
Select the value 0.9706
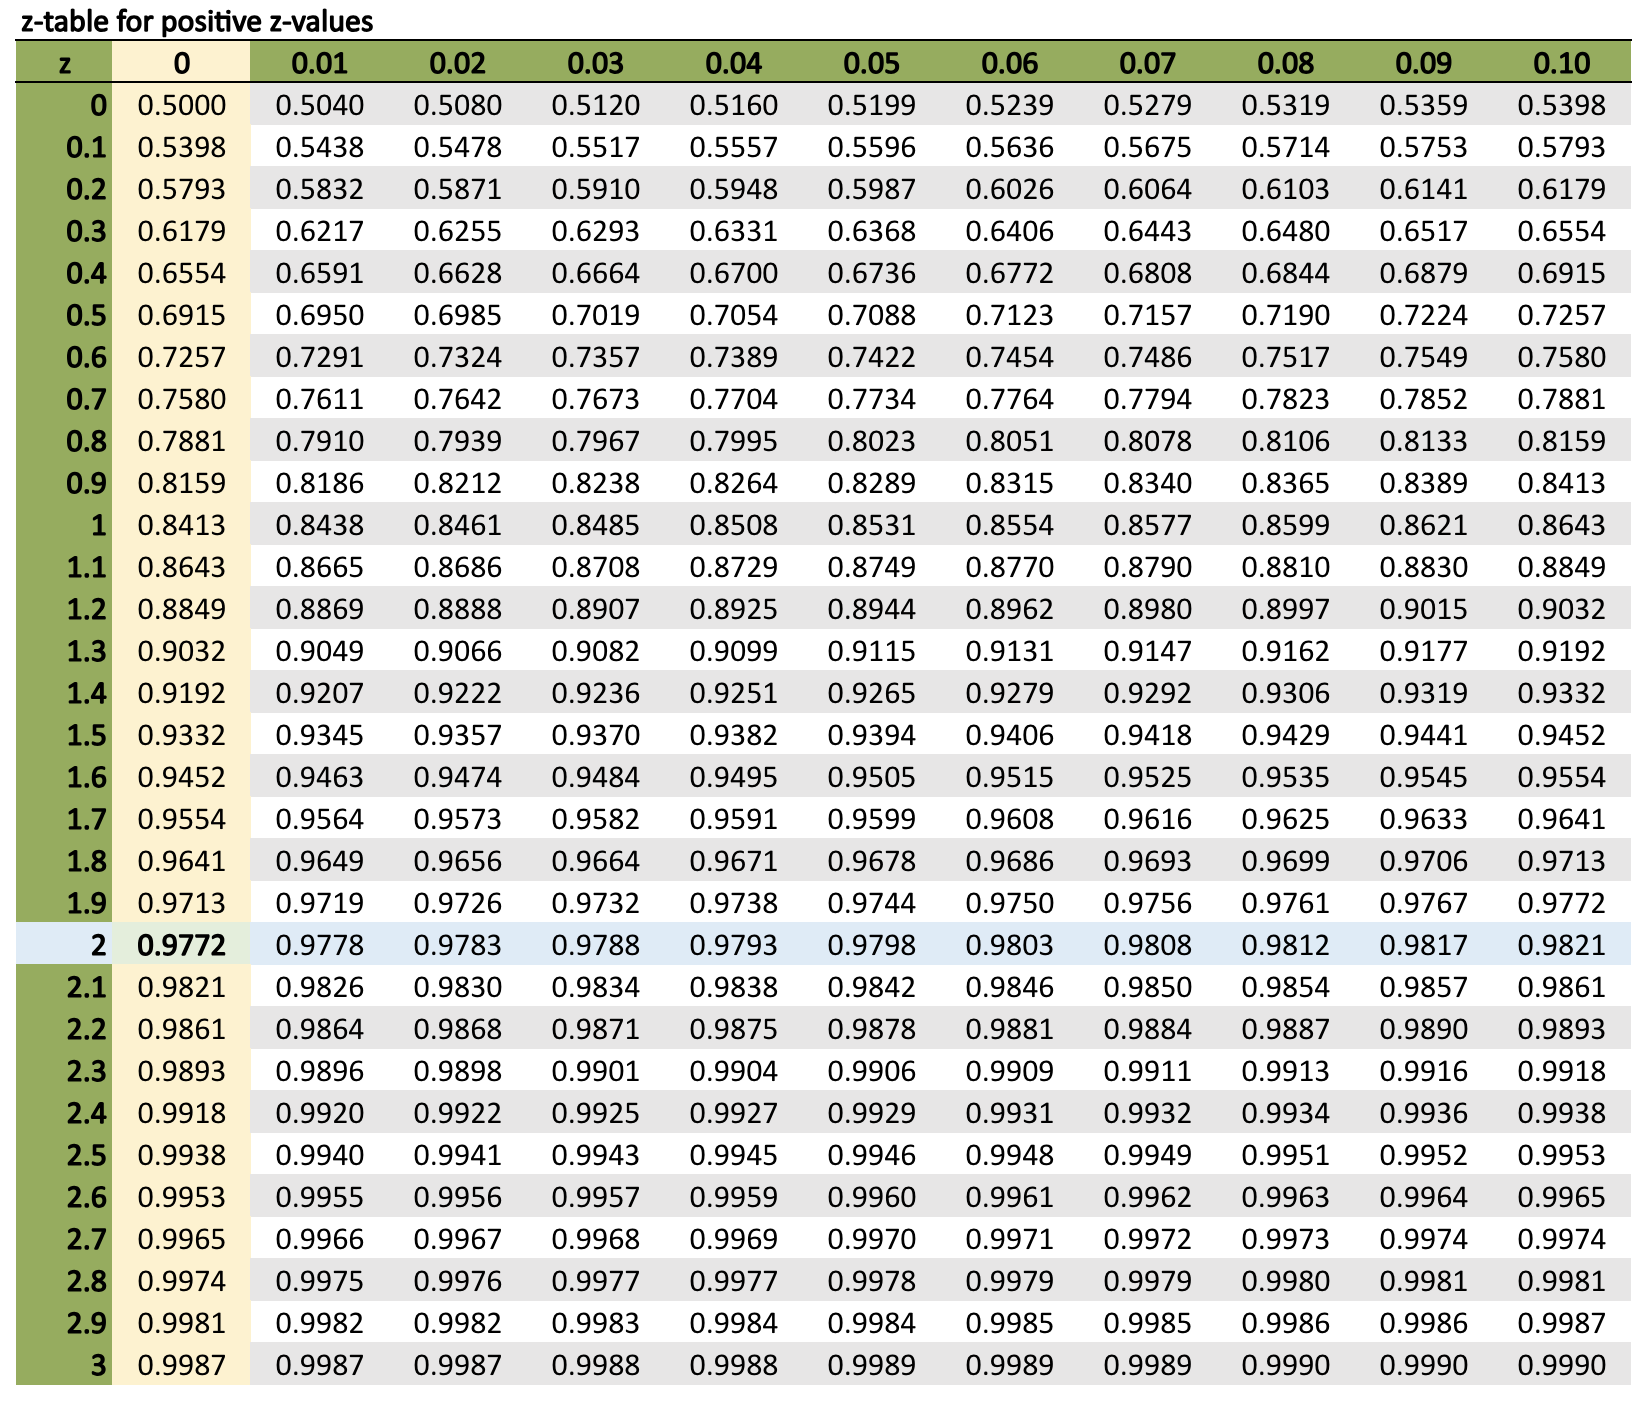[x=1423, y=861]
